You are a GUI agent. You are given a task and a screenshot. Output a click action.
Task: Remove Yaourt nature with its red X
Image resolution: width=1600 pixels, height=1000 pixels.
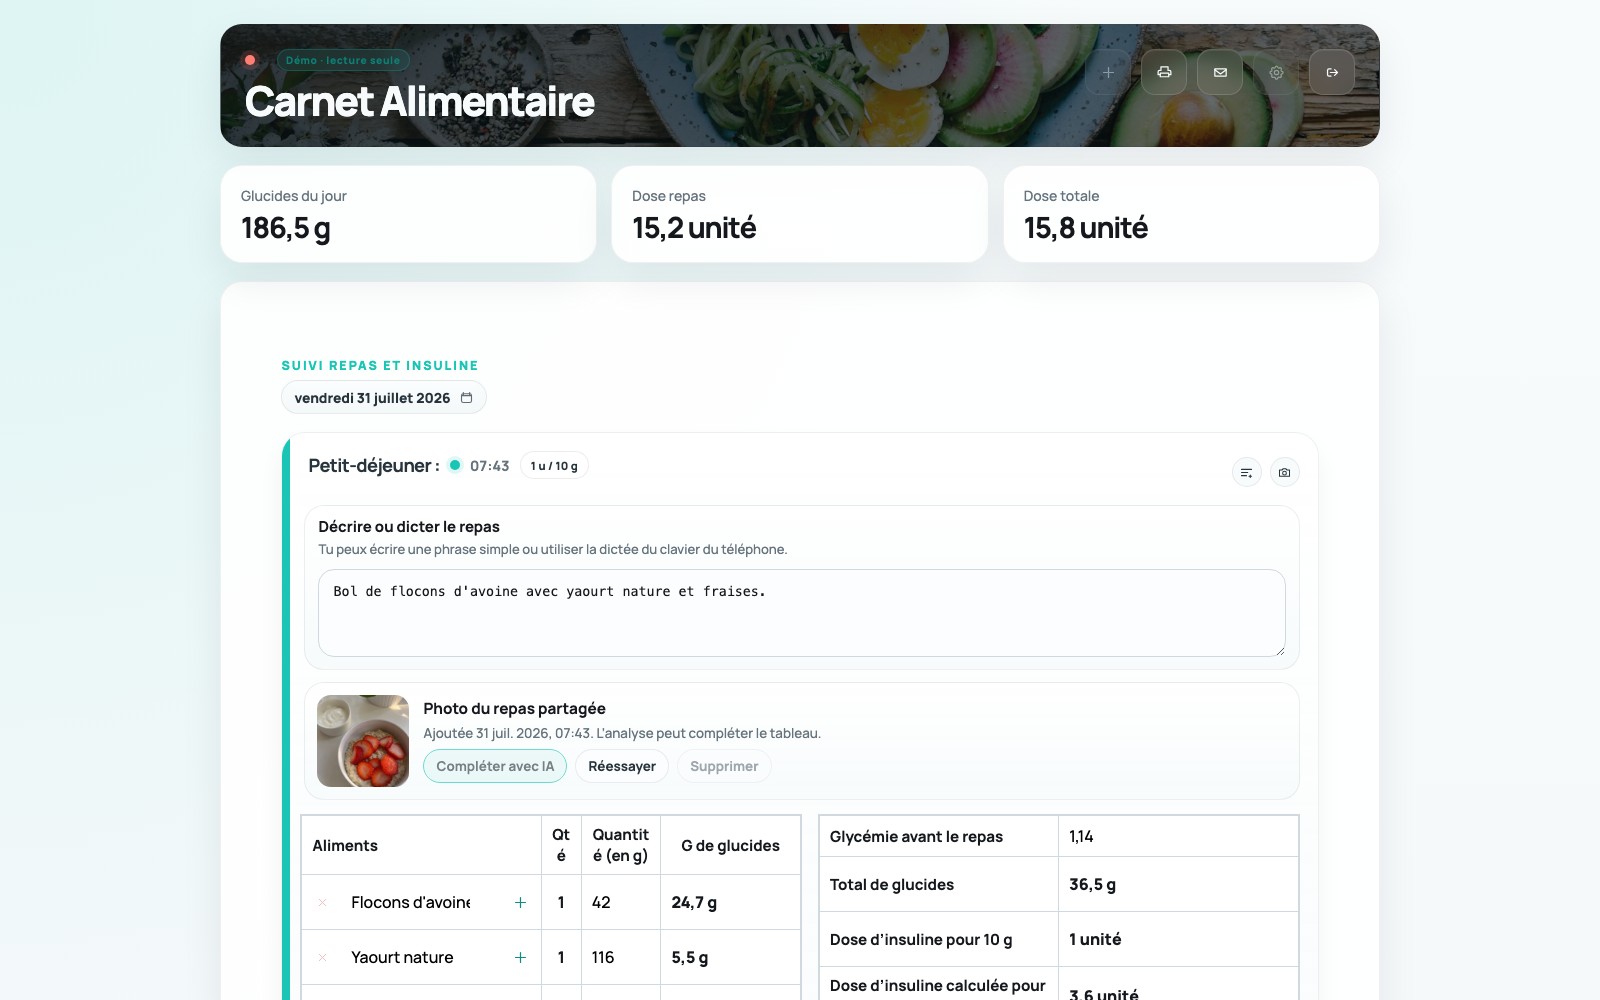(x=323, y=958)
